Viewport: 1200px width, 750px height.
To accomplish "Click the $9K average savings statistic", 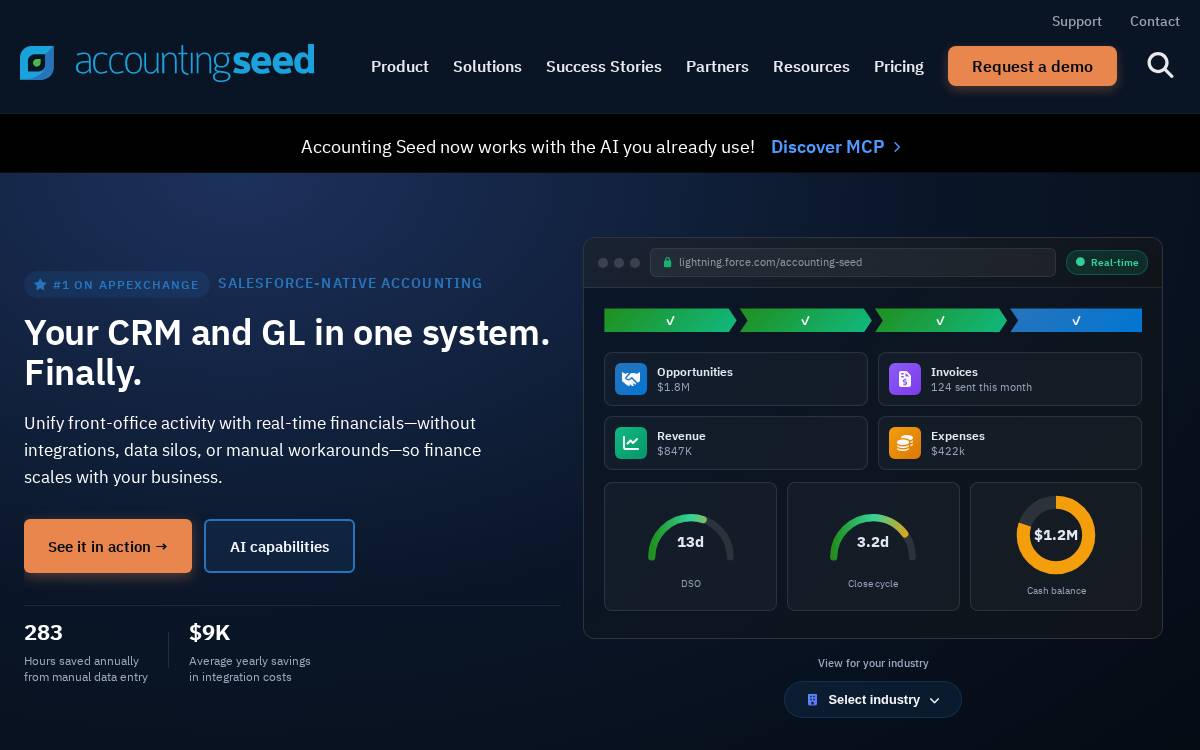I will (x=250, y=652).
